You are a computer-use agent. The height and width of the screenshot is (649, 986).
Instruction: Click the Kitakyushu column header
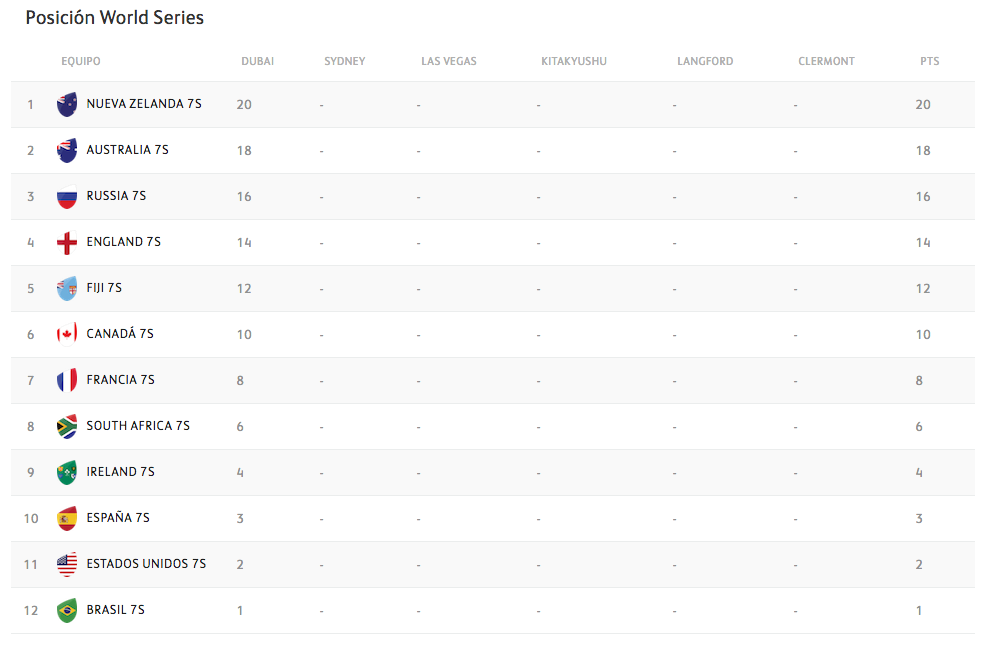pos(573,62)
